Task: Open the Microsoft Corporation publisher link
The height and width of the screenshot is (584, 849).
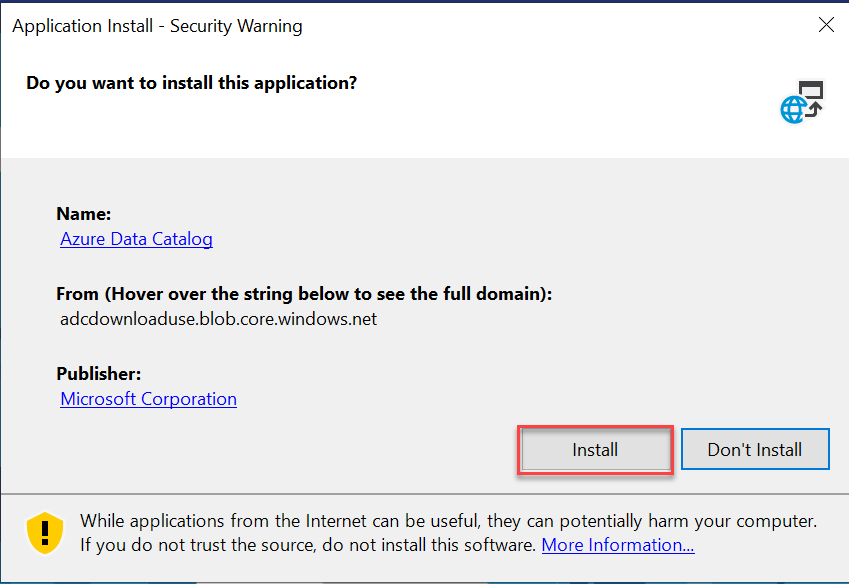Action: pos(148,399)
